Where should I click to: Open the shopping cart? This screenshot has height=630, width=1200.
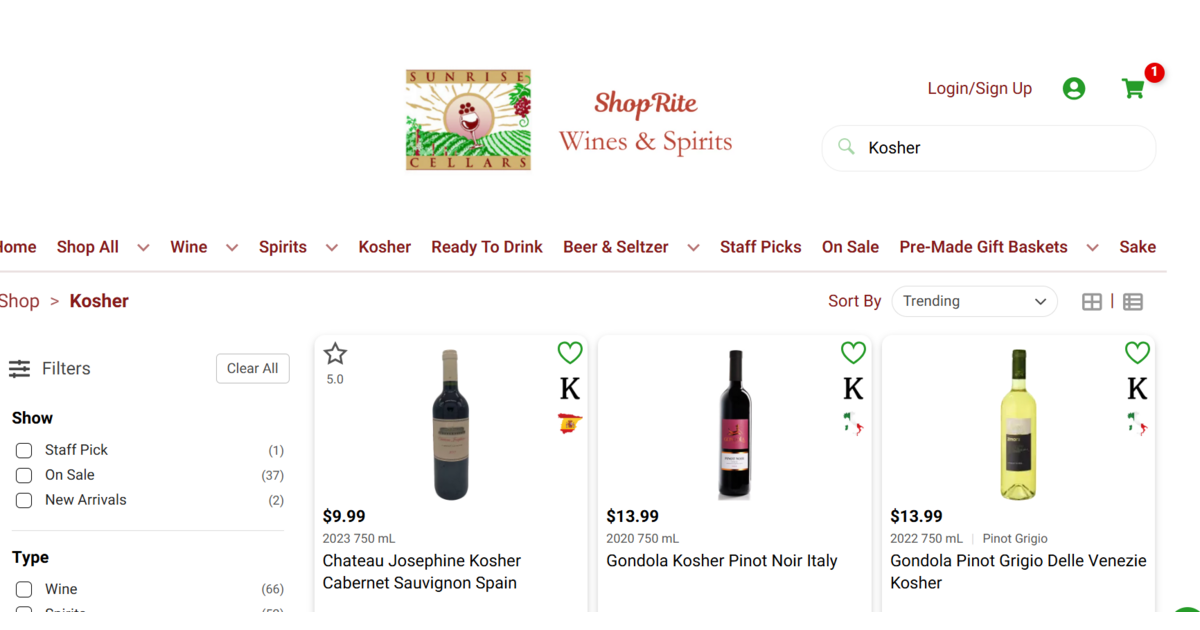pos(1133,88)
